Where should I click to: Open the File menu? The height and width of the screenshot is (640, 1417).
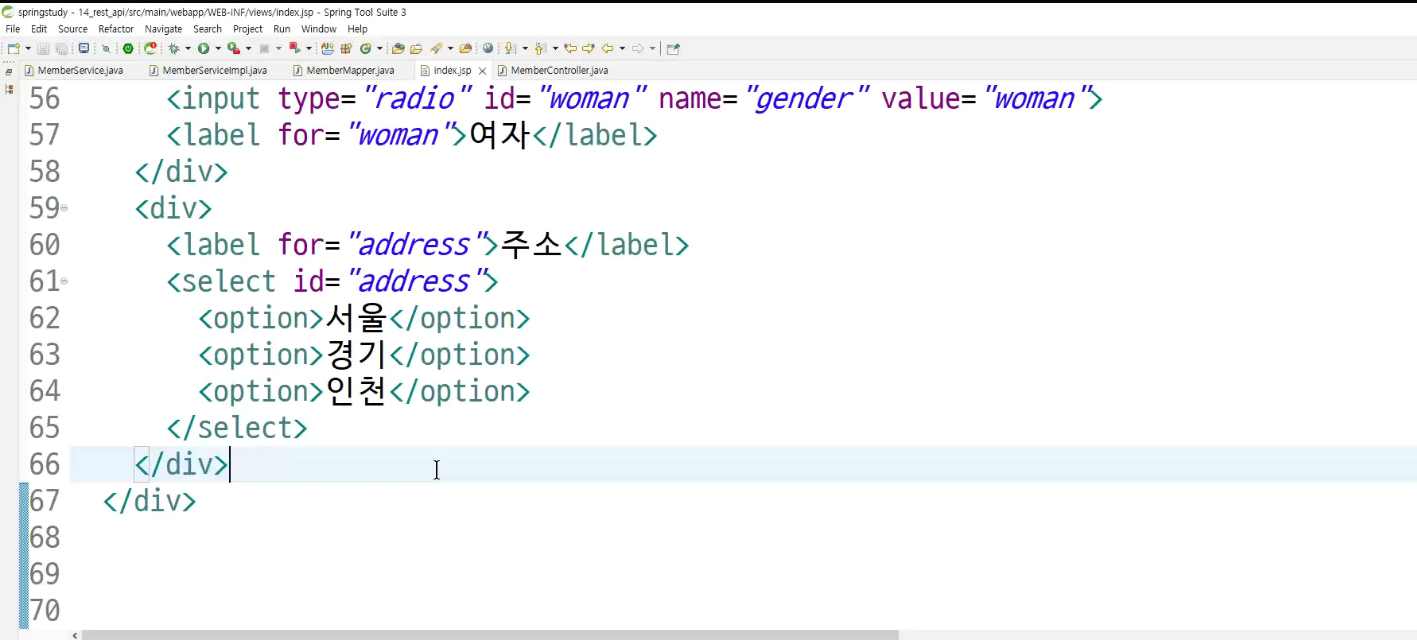(13, 29)
